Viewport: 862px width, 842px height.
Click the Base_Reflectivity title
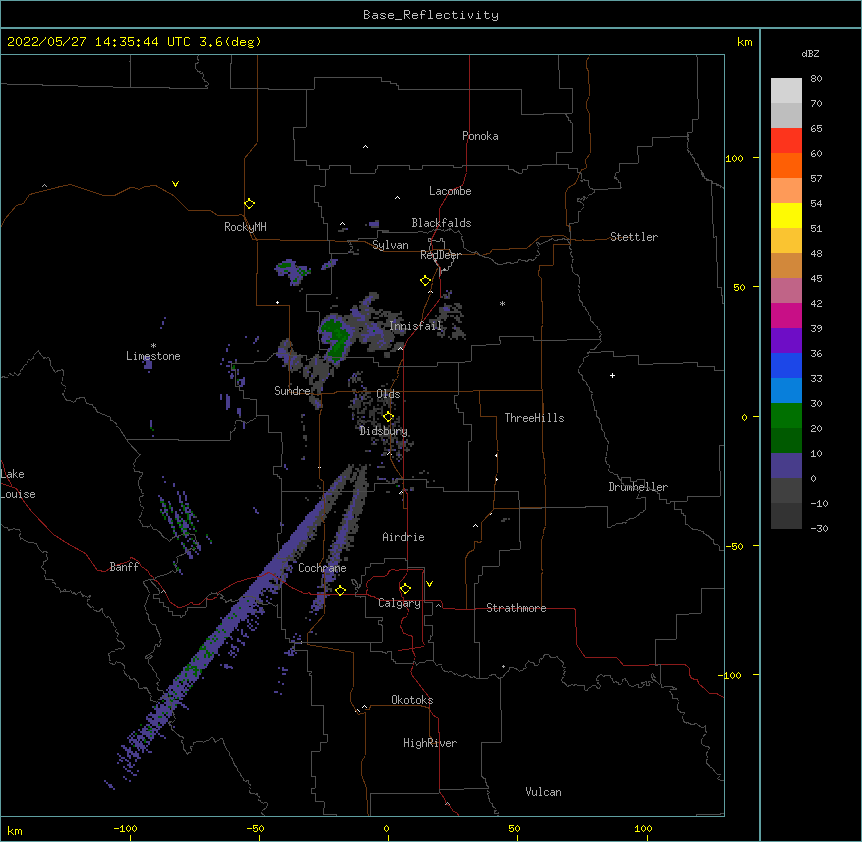[x=431, y=15]
